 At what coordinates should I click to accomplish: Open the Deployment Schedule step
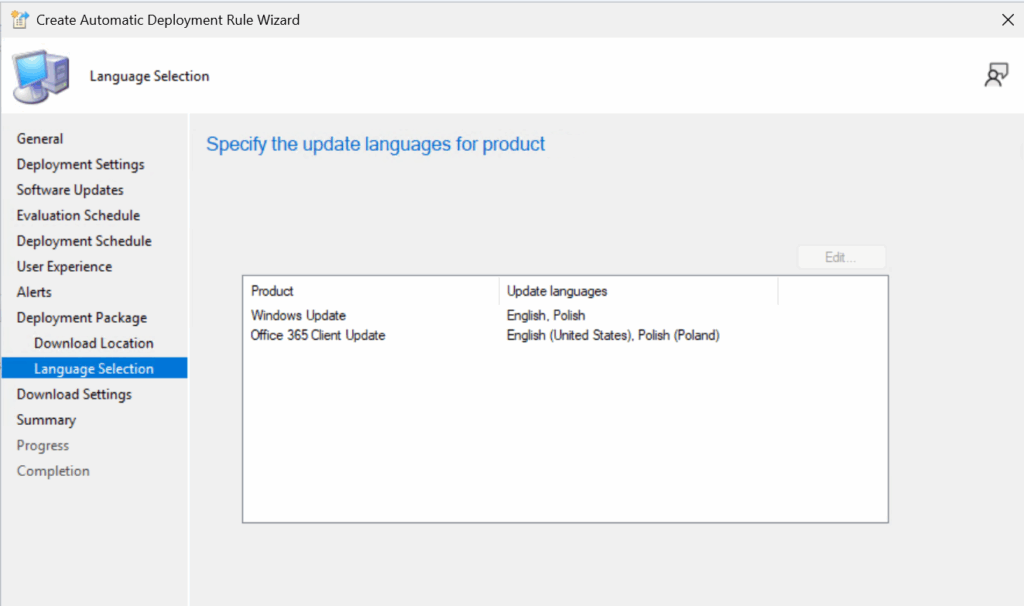(x=84, y=241)
